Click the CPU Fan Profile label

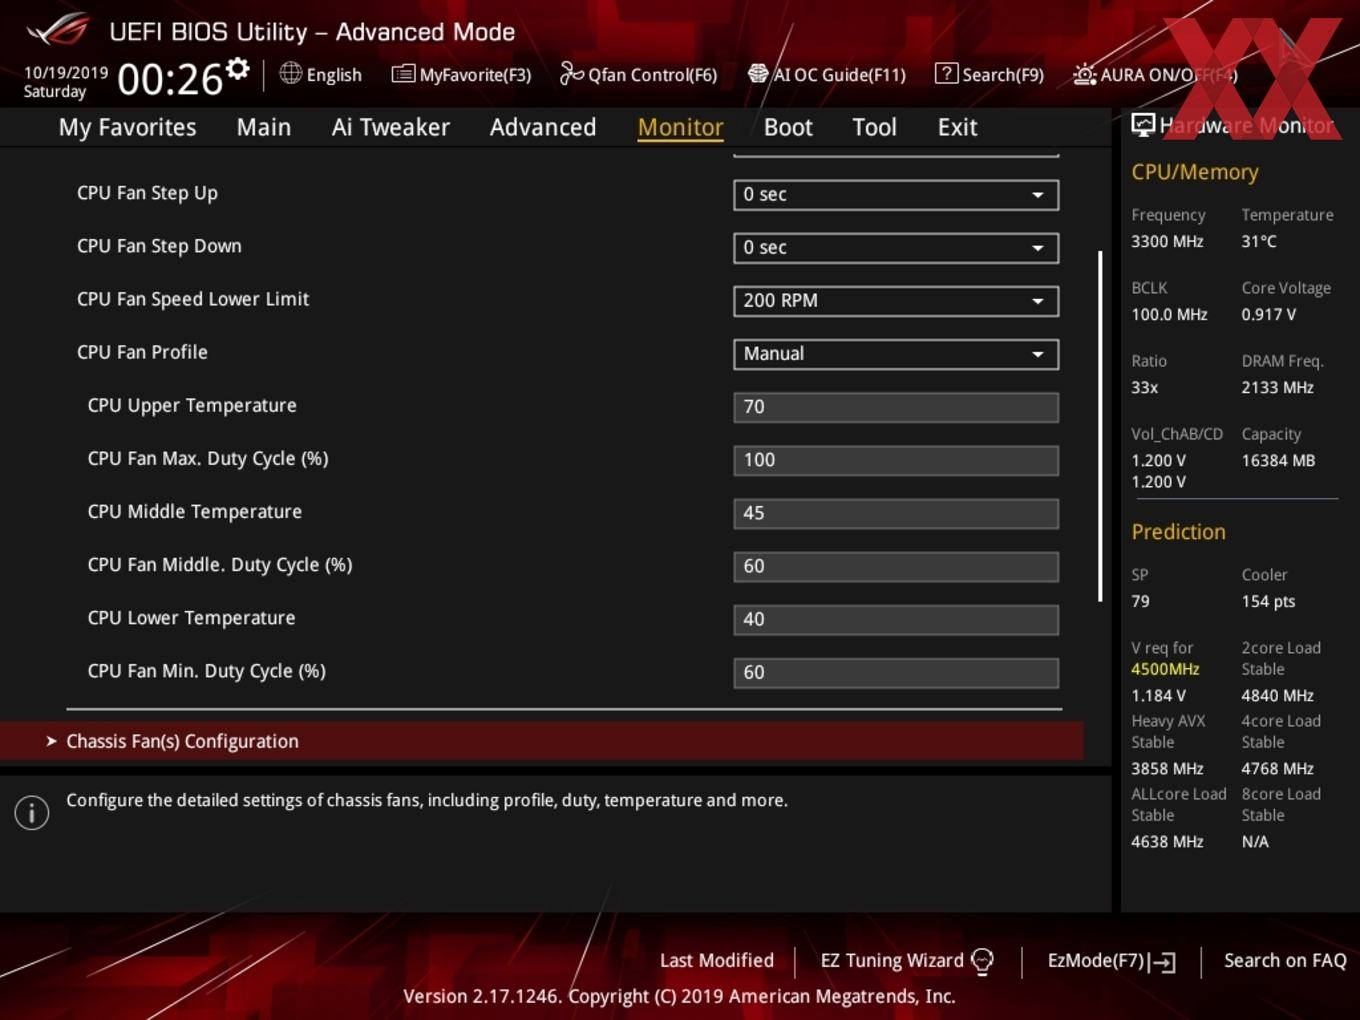142,352
